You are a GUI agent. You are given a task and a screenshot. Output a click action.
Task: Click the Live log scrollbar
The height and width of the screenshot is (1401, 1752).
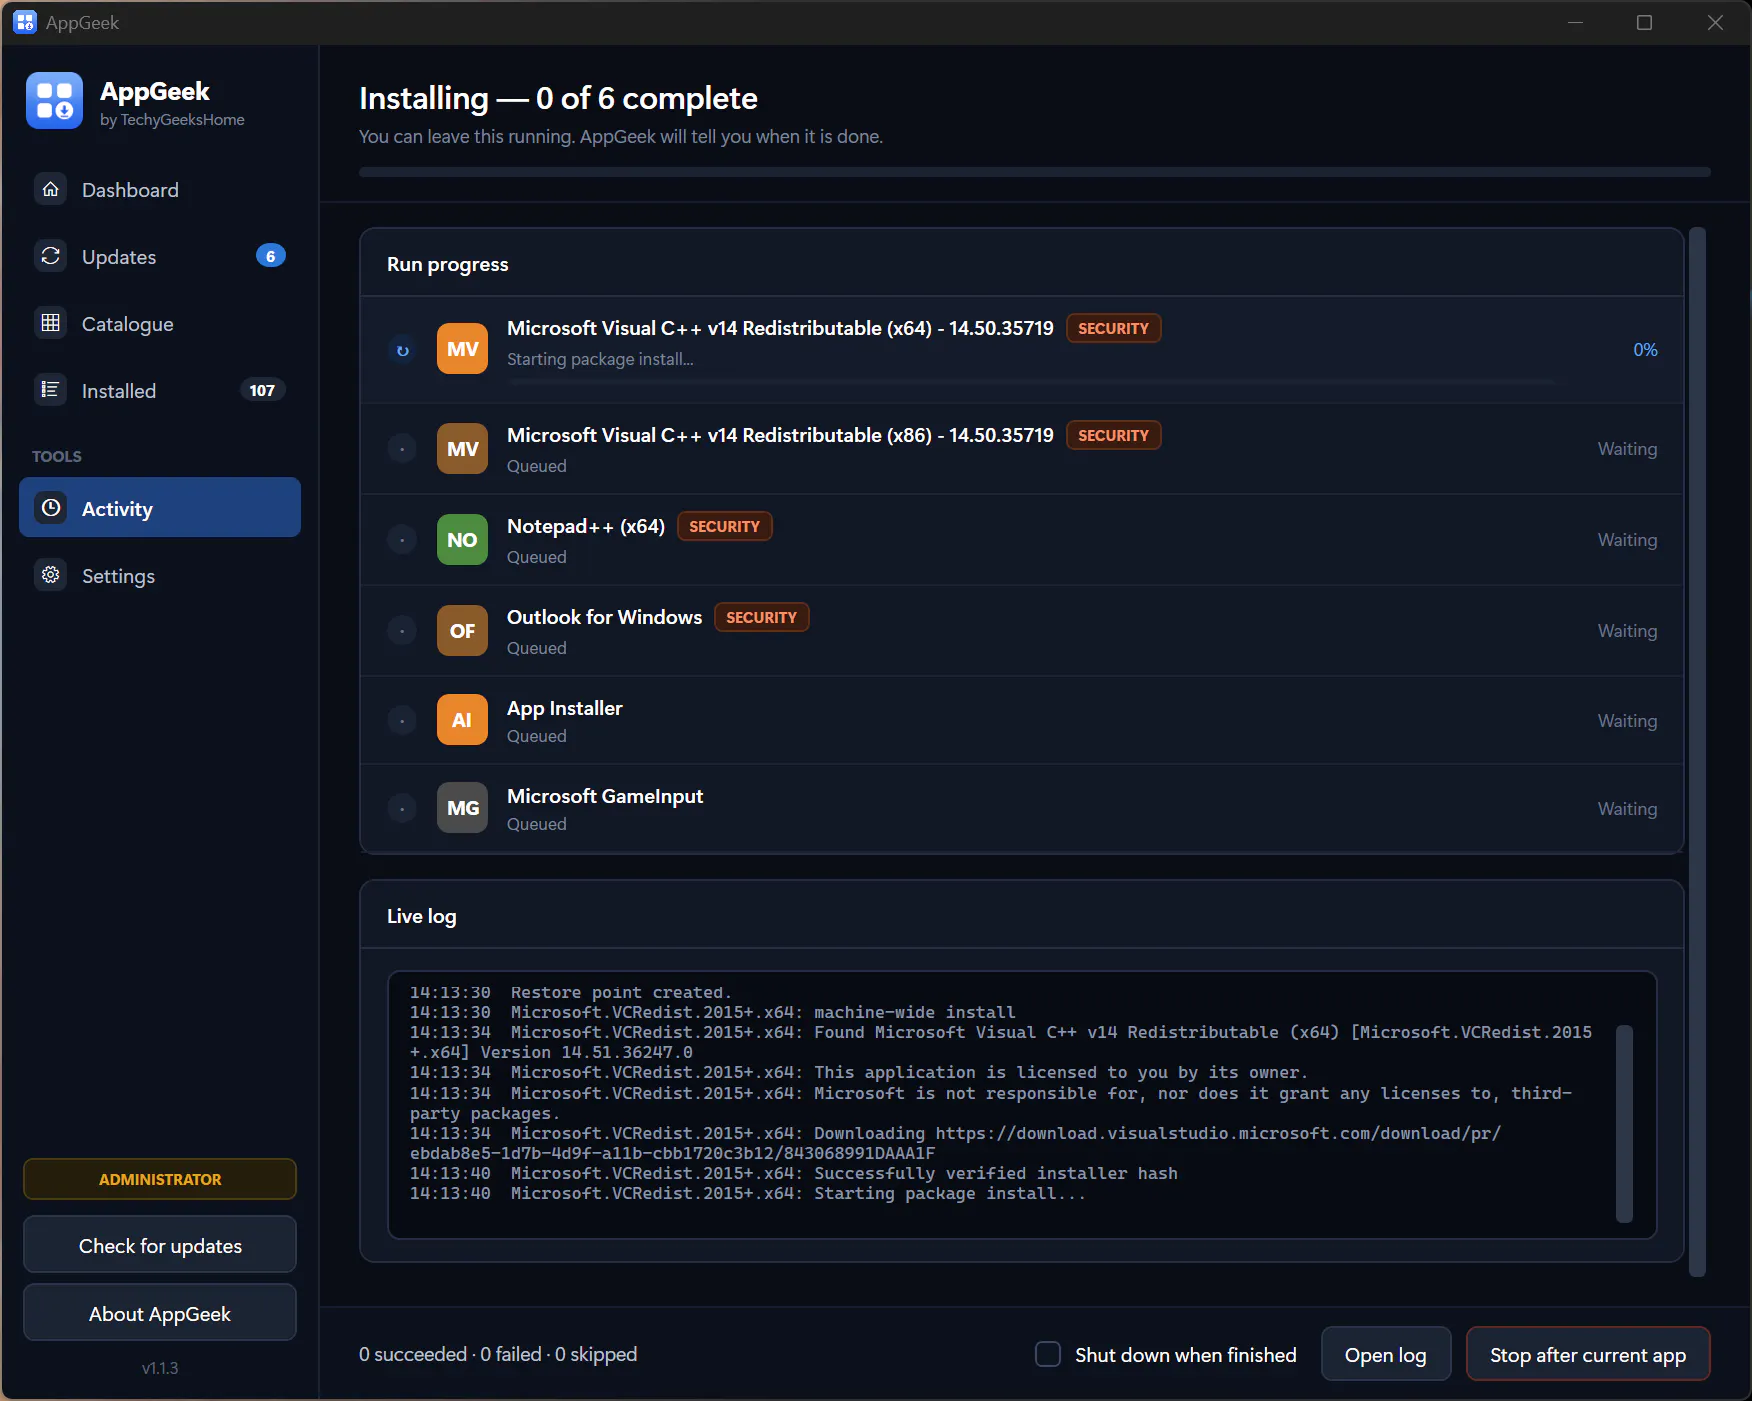[1624, 1123]
